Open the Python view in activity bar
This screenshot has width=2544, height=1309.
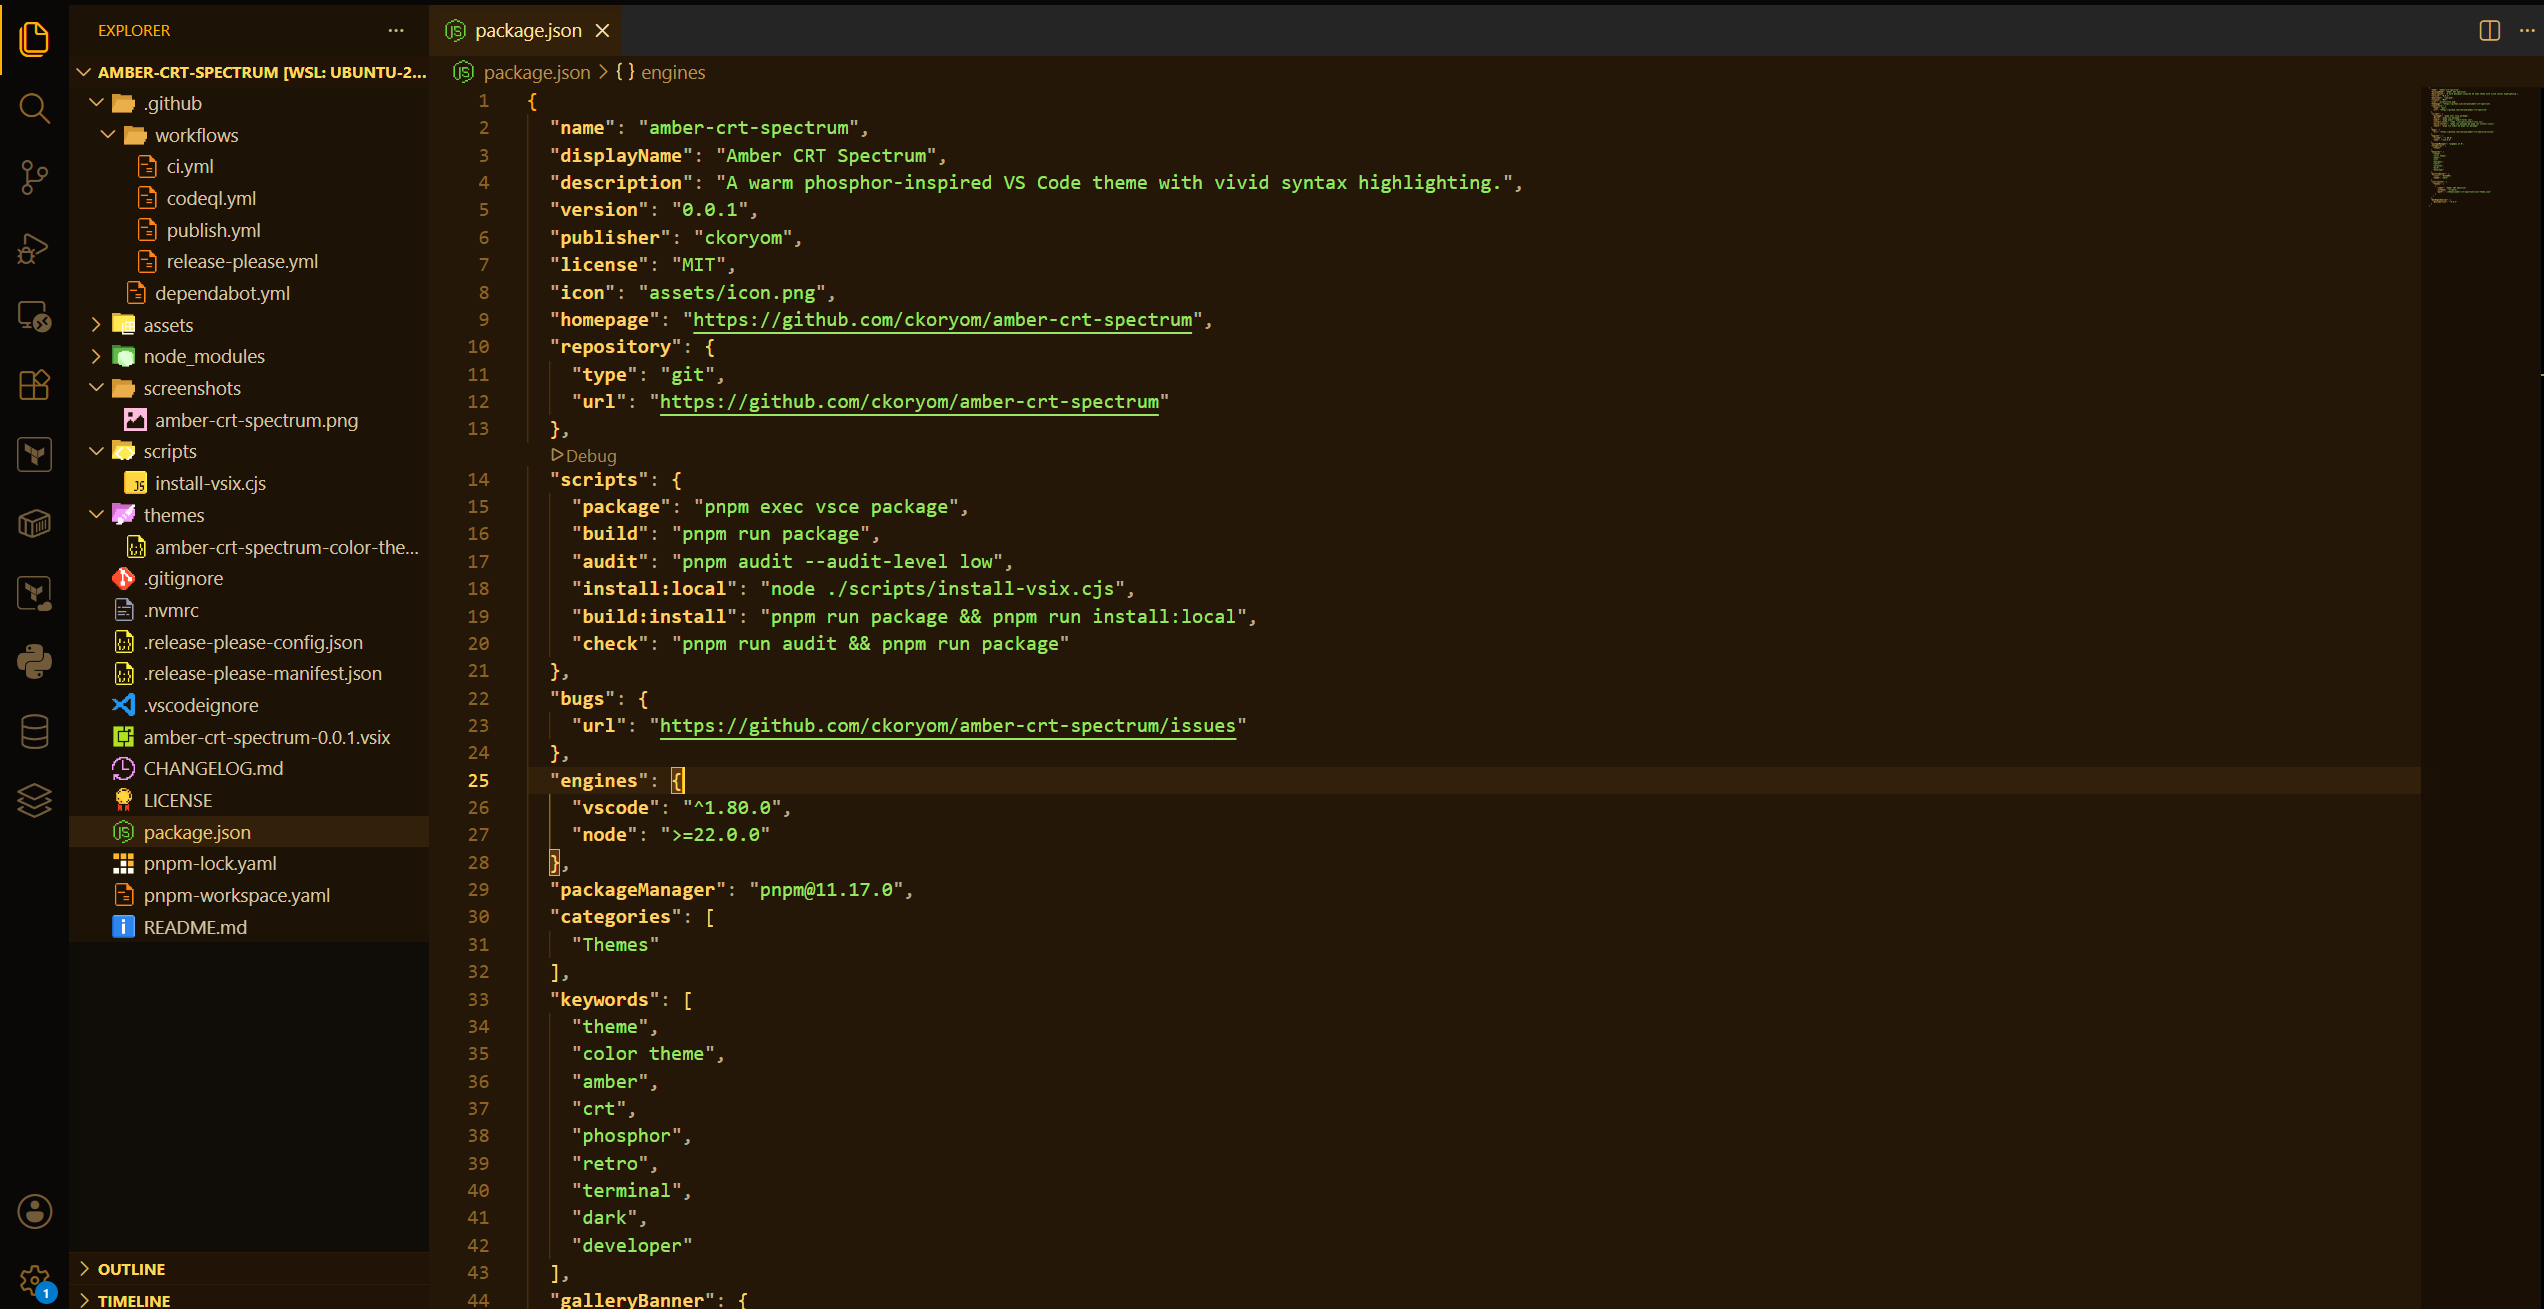coord(34,661)
